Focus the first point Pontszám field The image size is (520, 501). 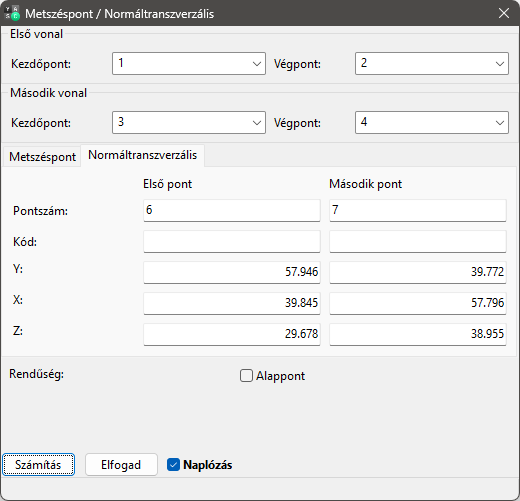[232, 210]
